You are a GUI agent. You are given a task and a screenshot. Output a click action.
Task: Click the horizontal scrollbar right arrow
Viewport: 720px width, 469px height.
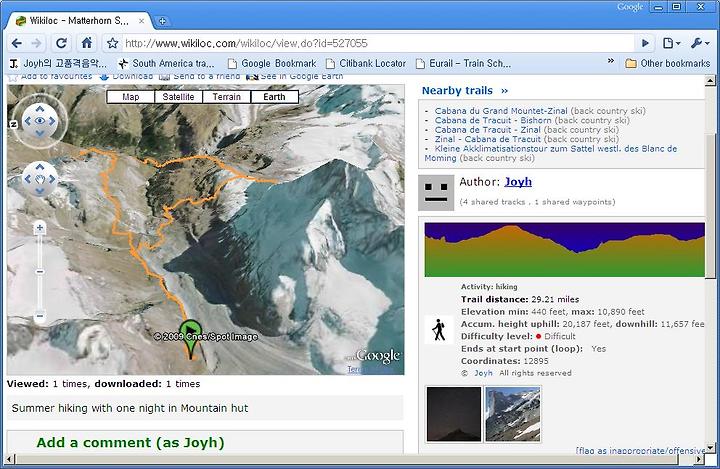tap(699, 459)
